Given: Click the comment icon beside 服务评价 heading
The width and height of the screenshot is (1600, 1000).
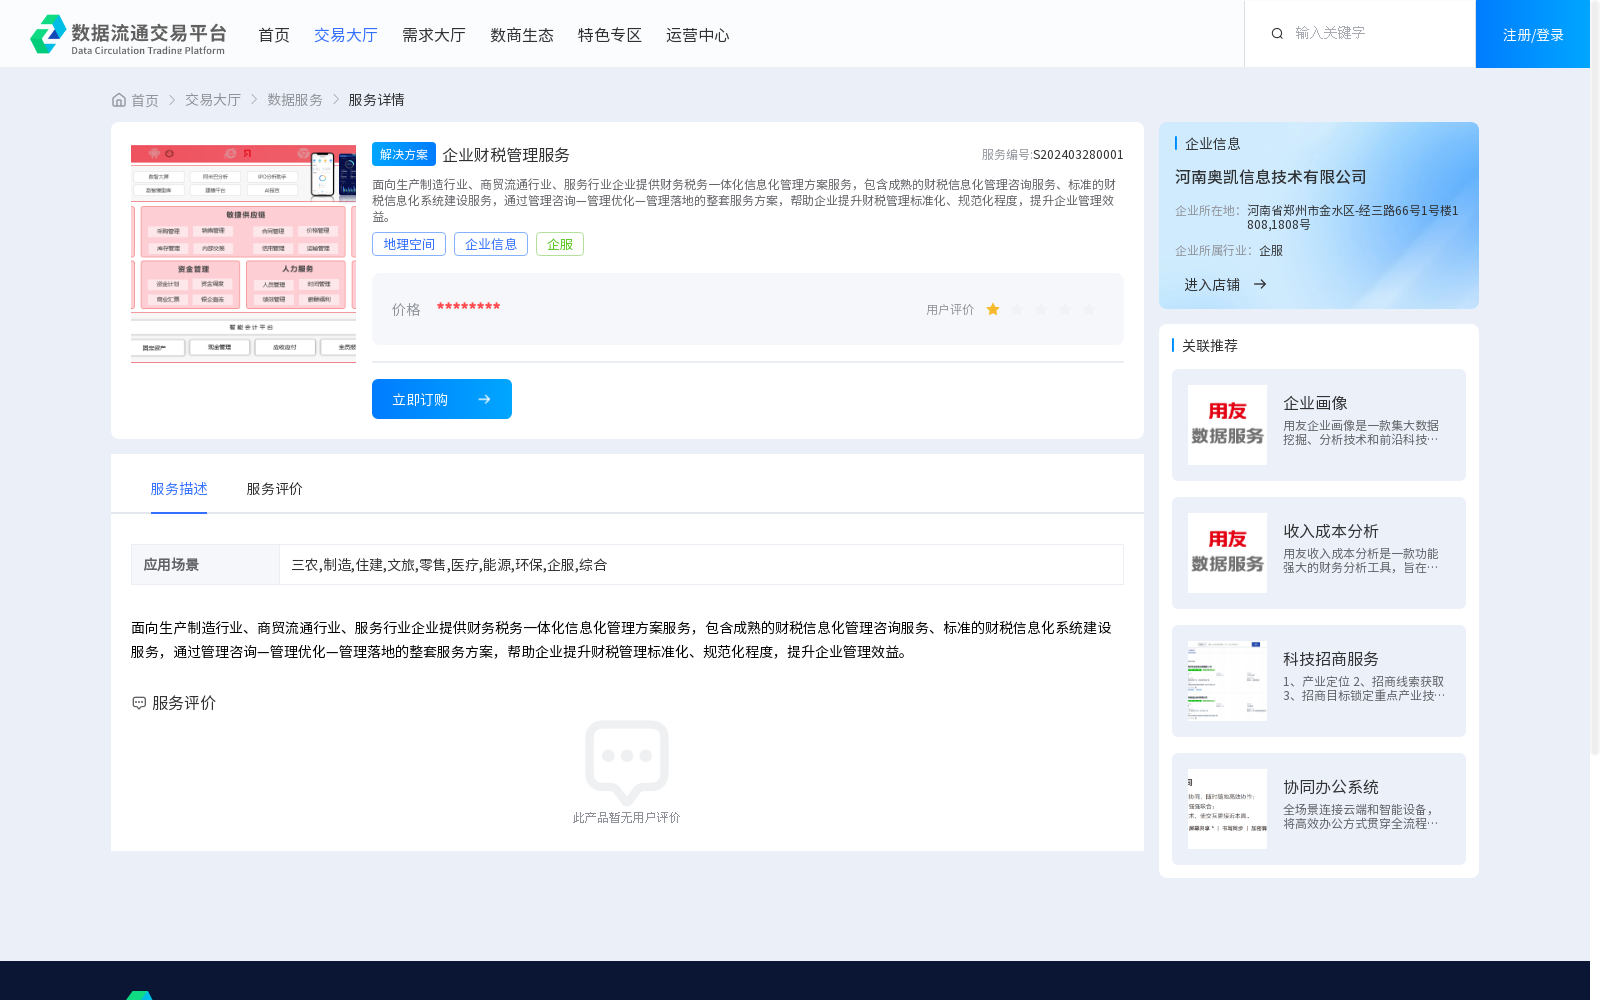Looking at the screenshot, I should (139, 703).
